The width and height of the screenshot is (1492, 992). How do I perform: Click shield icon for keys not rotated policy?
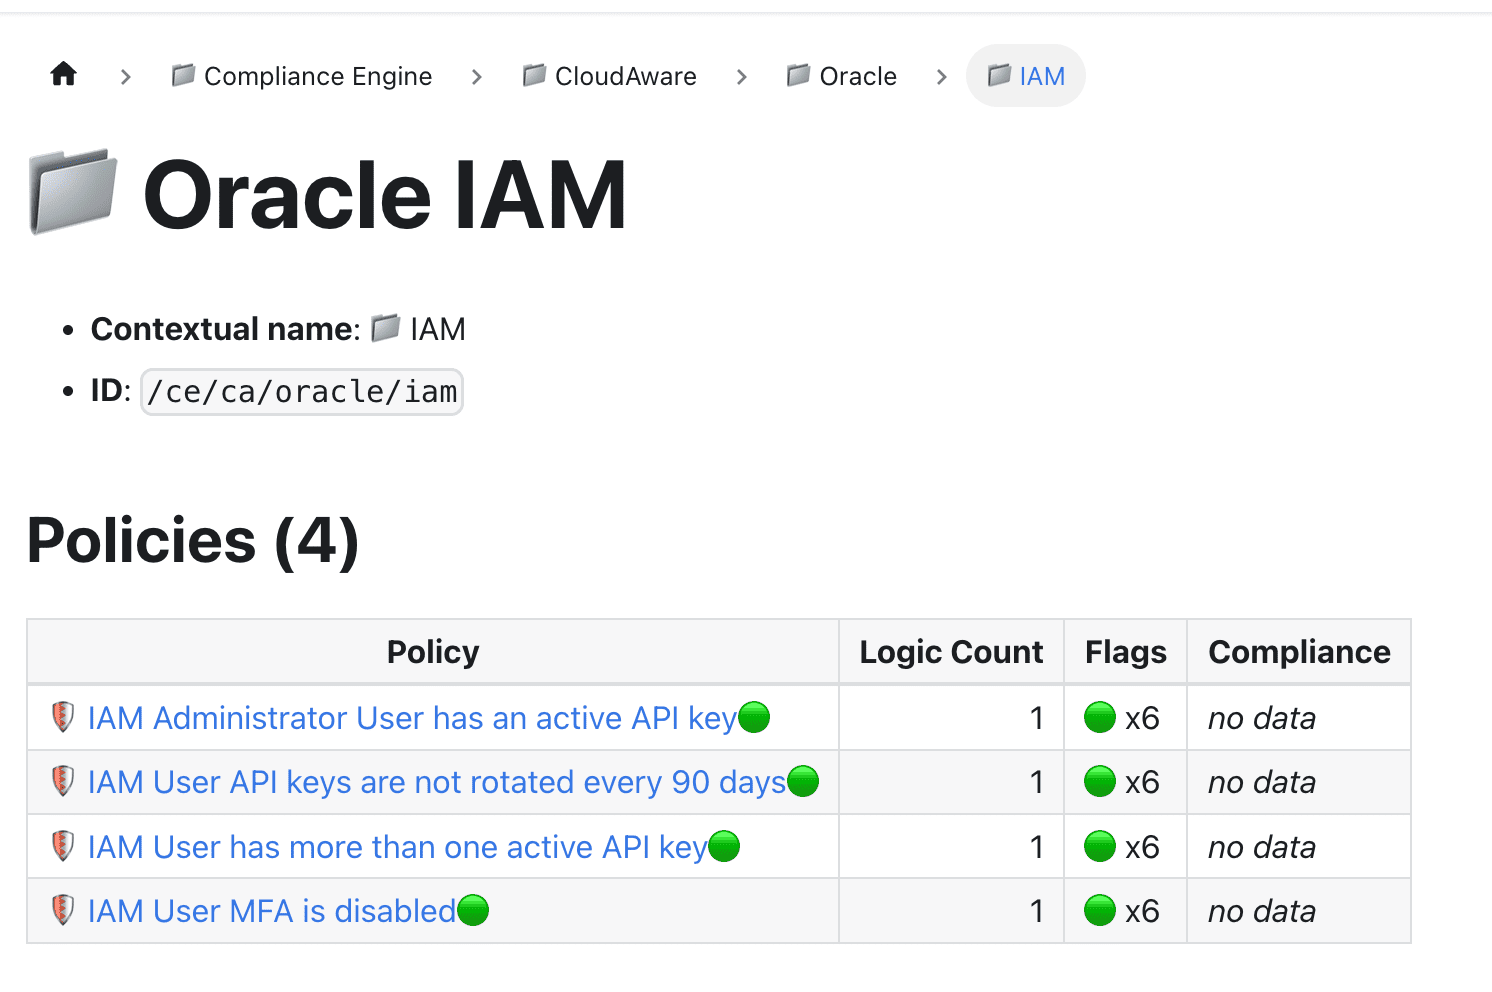63,781
